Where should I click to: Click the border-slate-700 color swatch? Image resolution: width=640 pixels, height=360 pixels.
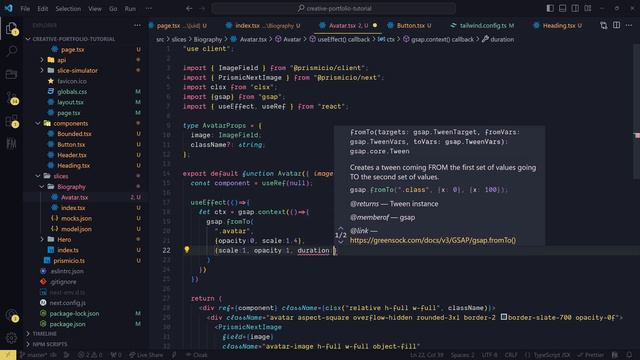(504, 317)
